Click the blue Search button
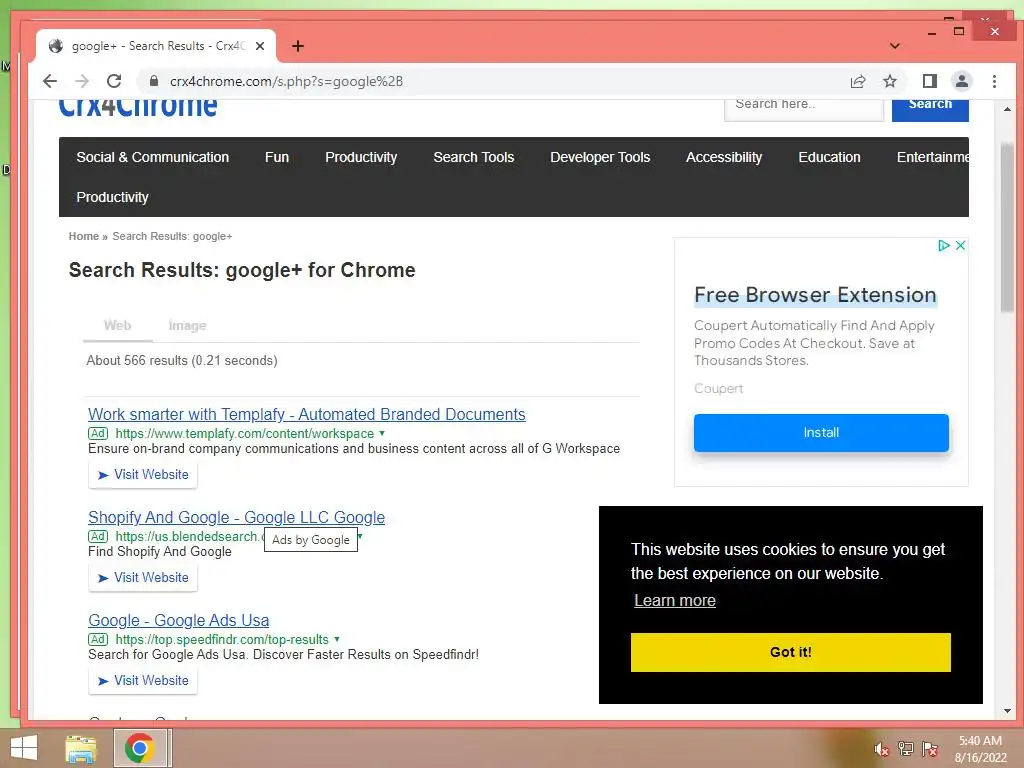This screenshot has width=1024, height=768. coord(930,108)
